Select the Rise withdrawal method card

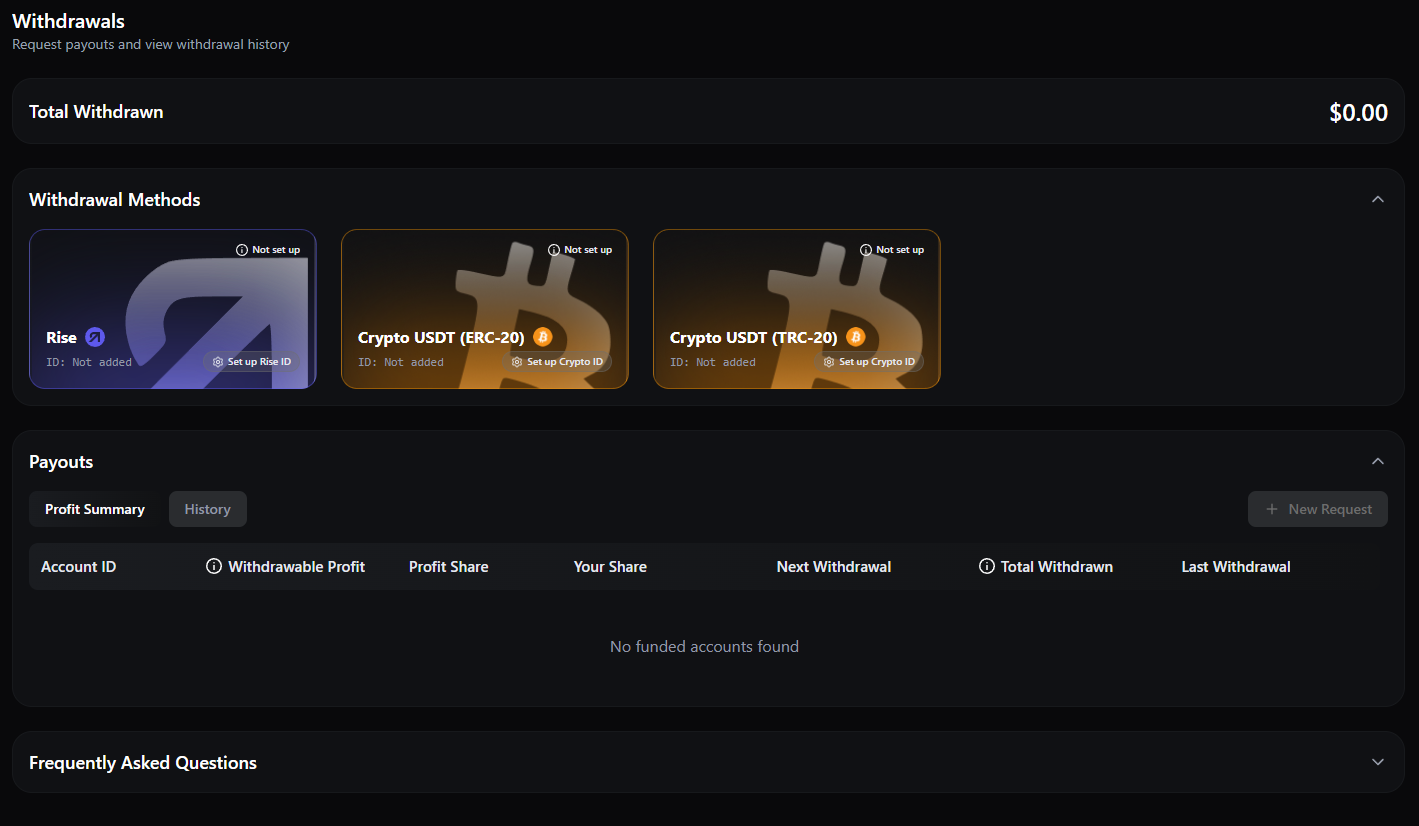tap(173, 309)
